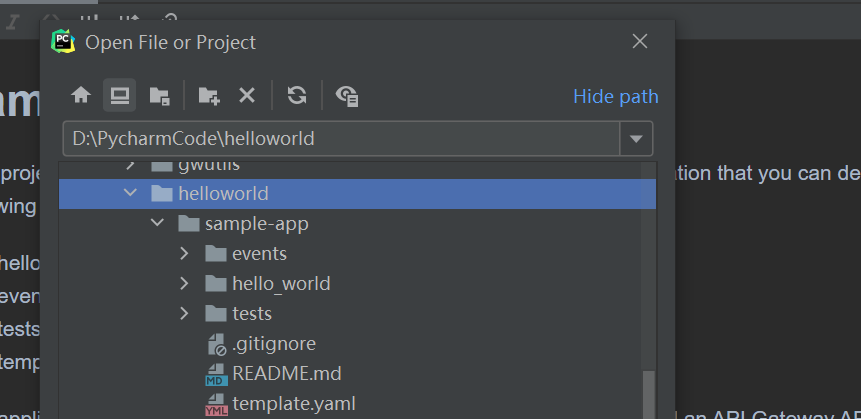Screen dimensions: 861x419
Task: Delete selected item with X toolbar icon
Action: 247,96
